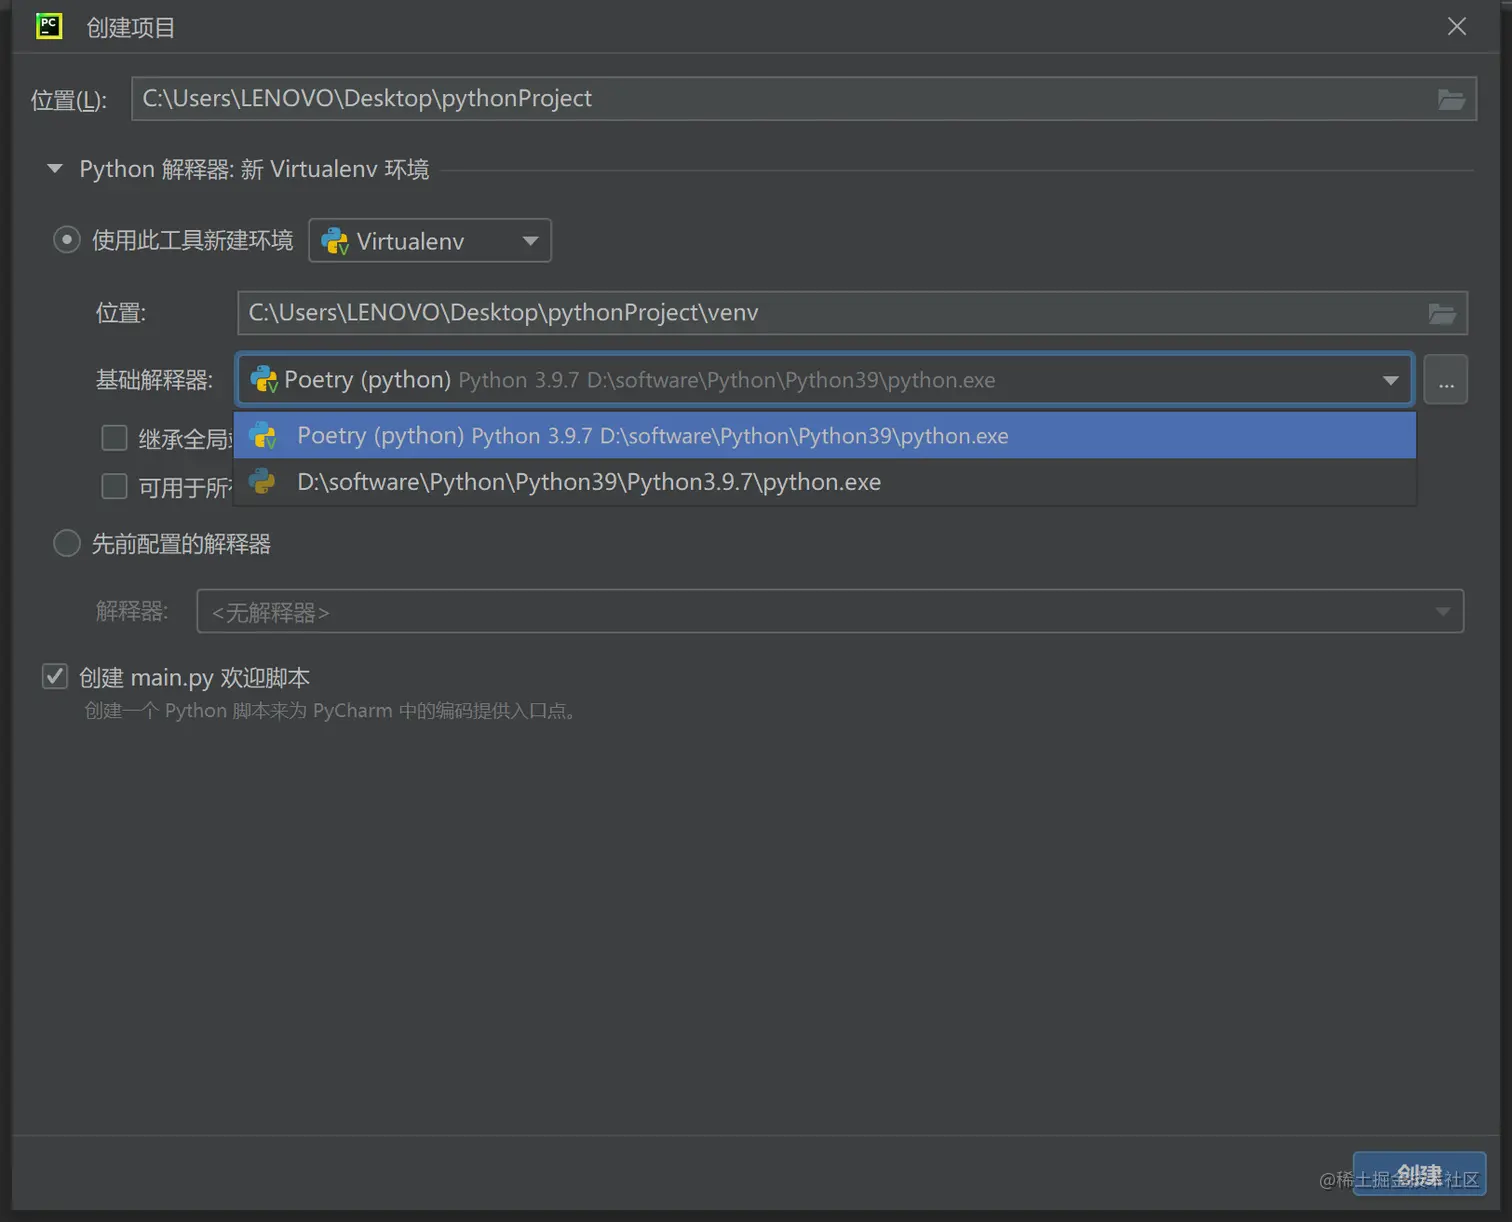Open the base interpreter combo box arrow
1512x1222 pixels.
coord(1390,380)
